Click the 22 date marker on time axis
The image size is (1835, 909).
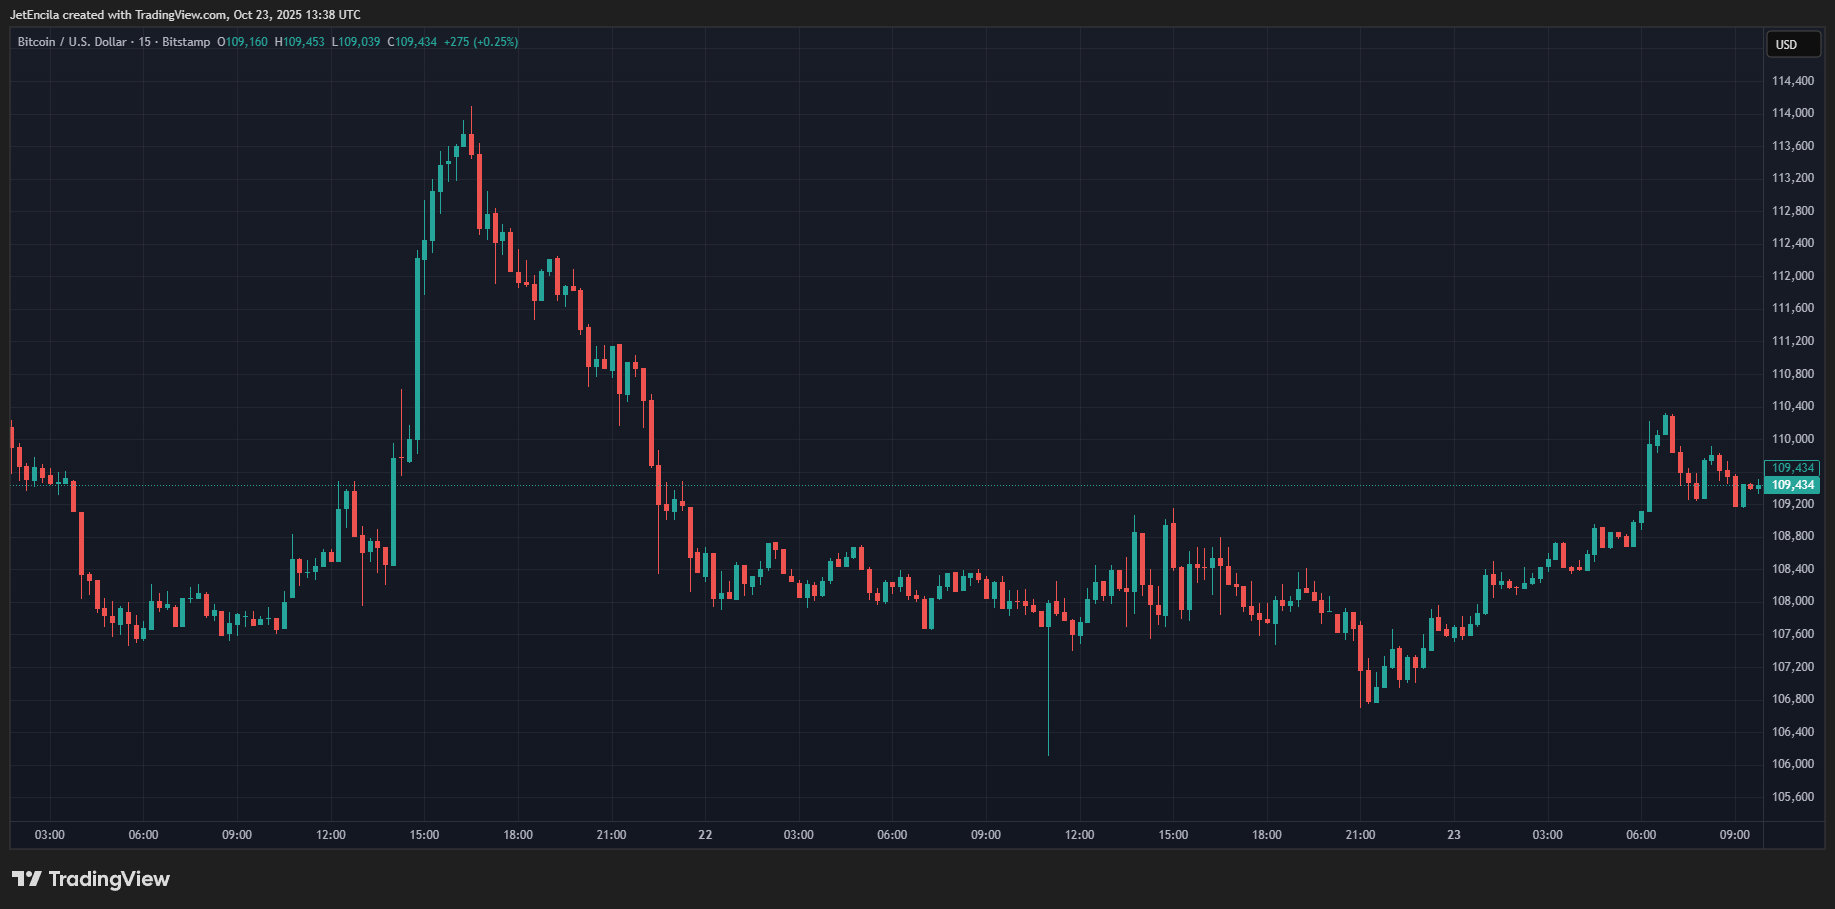[705, 835]
